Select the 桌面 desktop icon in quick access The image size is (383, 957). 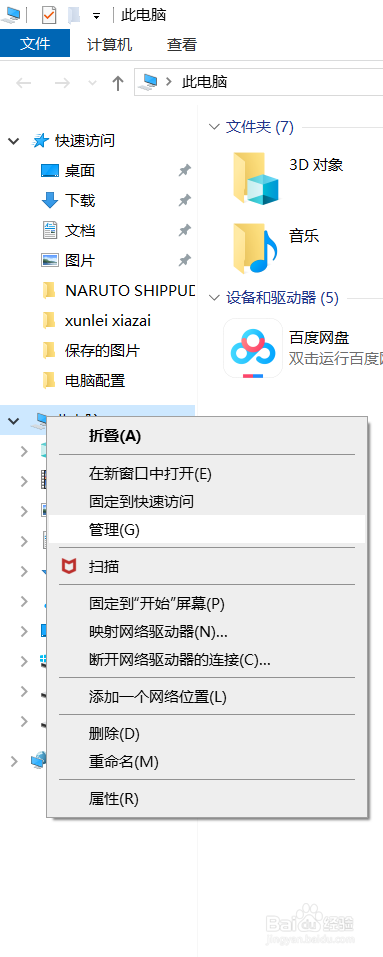tap(49, 171)
